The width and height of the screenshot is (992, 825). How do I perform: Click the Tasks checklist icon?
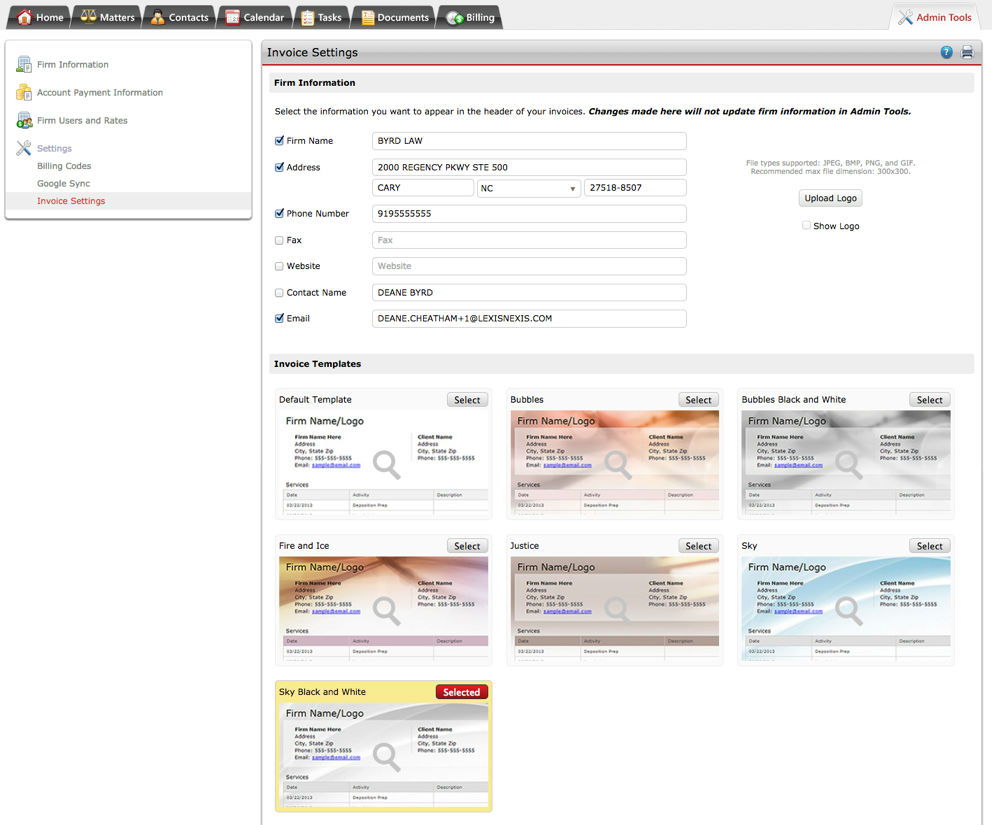[x=307, y=17]
